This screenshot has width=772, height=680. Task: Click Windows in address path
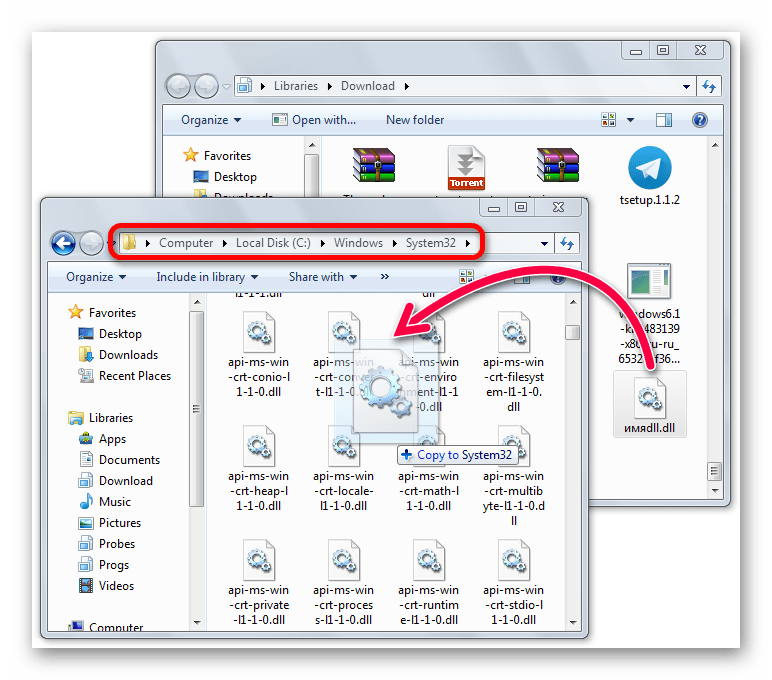click(x=358, y=243)
